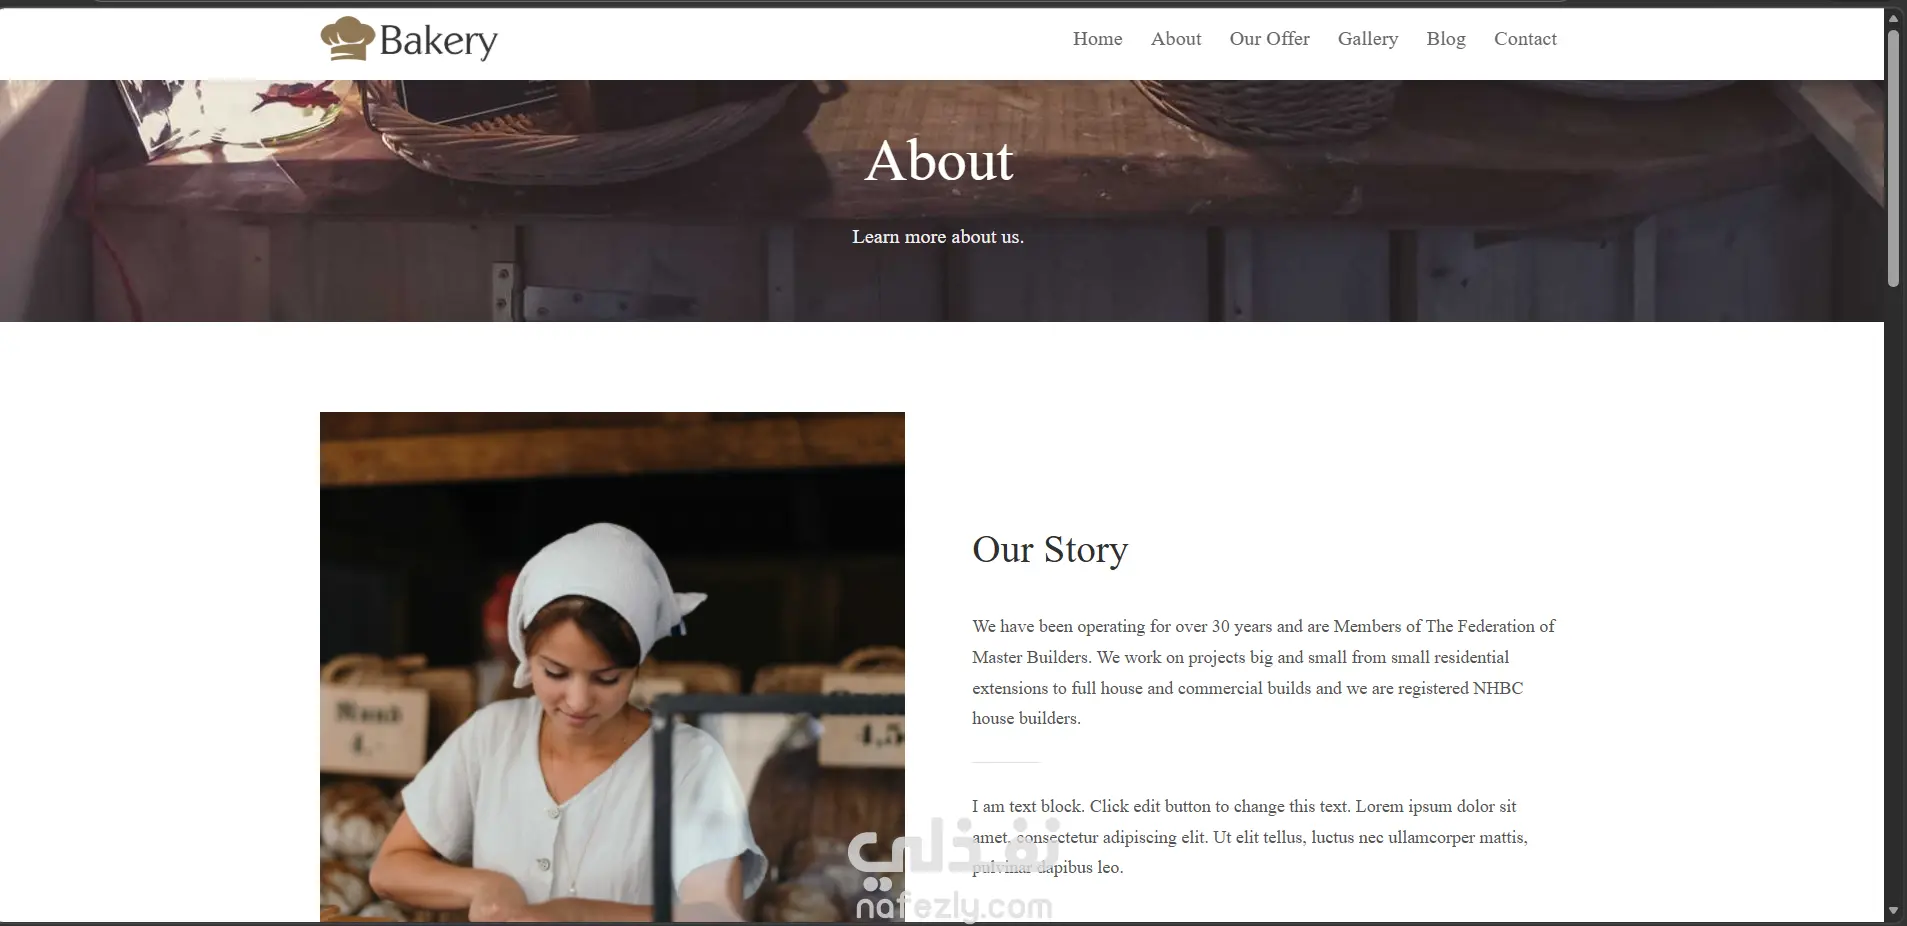Click the scrollbar down arrow
1907x926 pixels.
point(1893,911)
